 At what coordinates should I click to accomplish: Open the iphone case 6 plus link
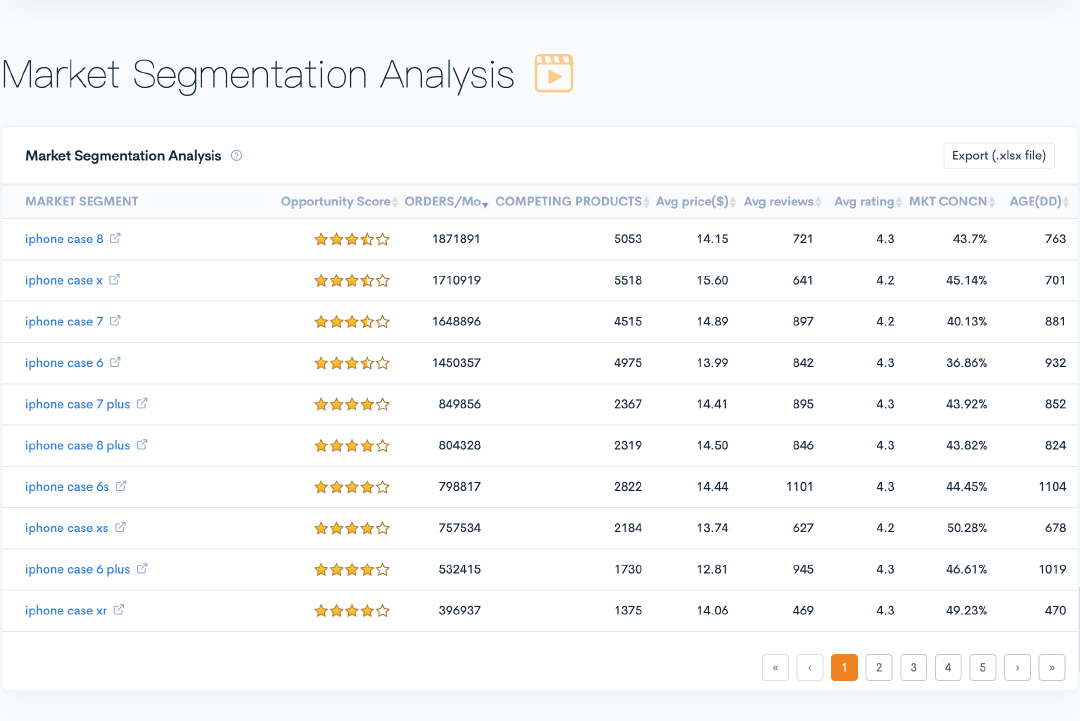(77, 570)
